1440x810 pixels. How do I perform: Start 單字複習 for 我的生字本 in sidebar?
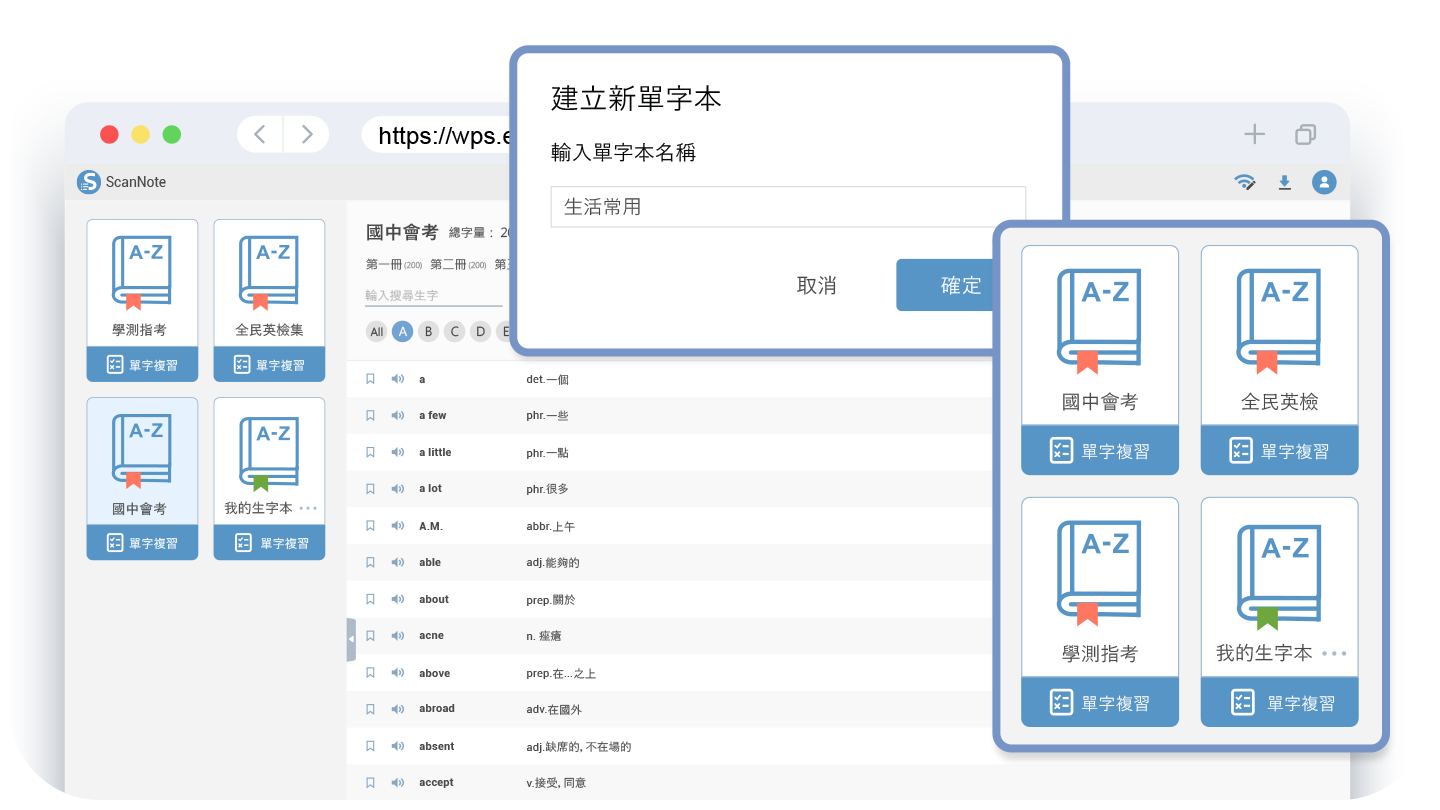pyautogui.click(x=269, y=542)
